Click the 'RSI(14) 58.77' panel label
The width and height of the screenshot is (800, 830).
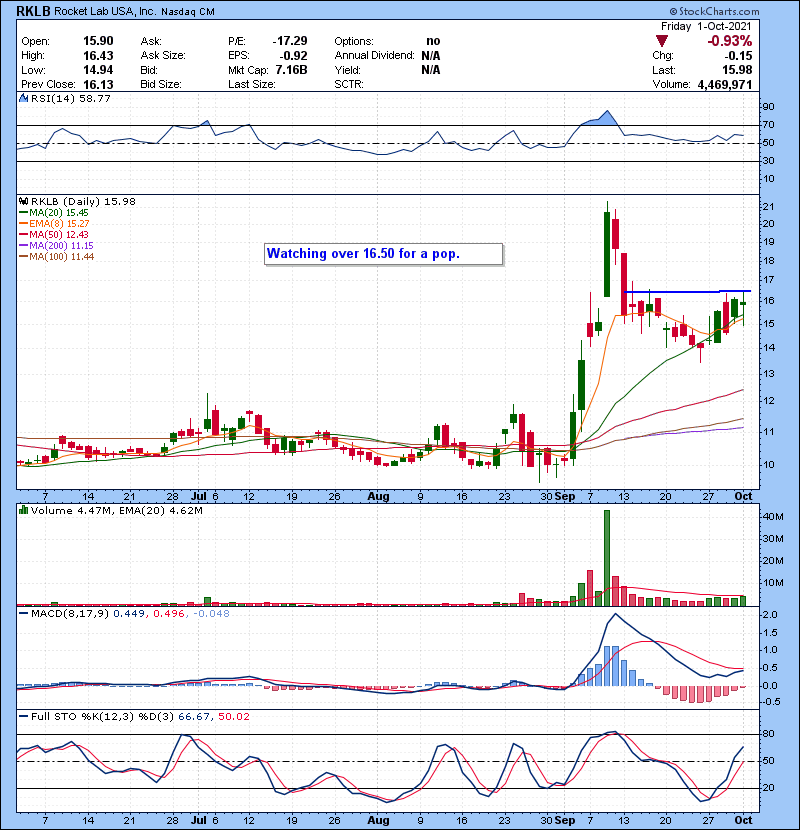pos(70,98)
